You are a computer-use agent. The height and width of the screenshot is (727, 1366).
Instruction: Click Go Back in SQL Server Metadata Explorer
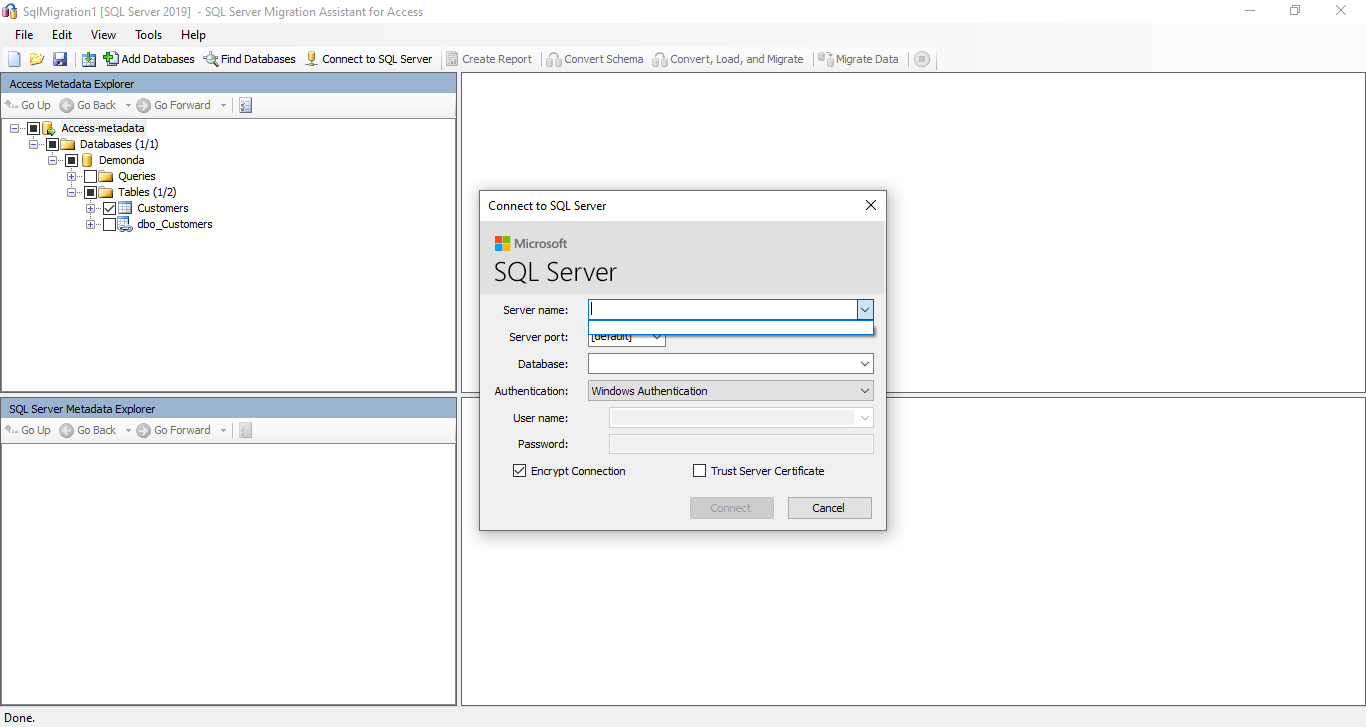tap(88, 430)
